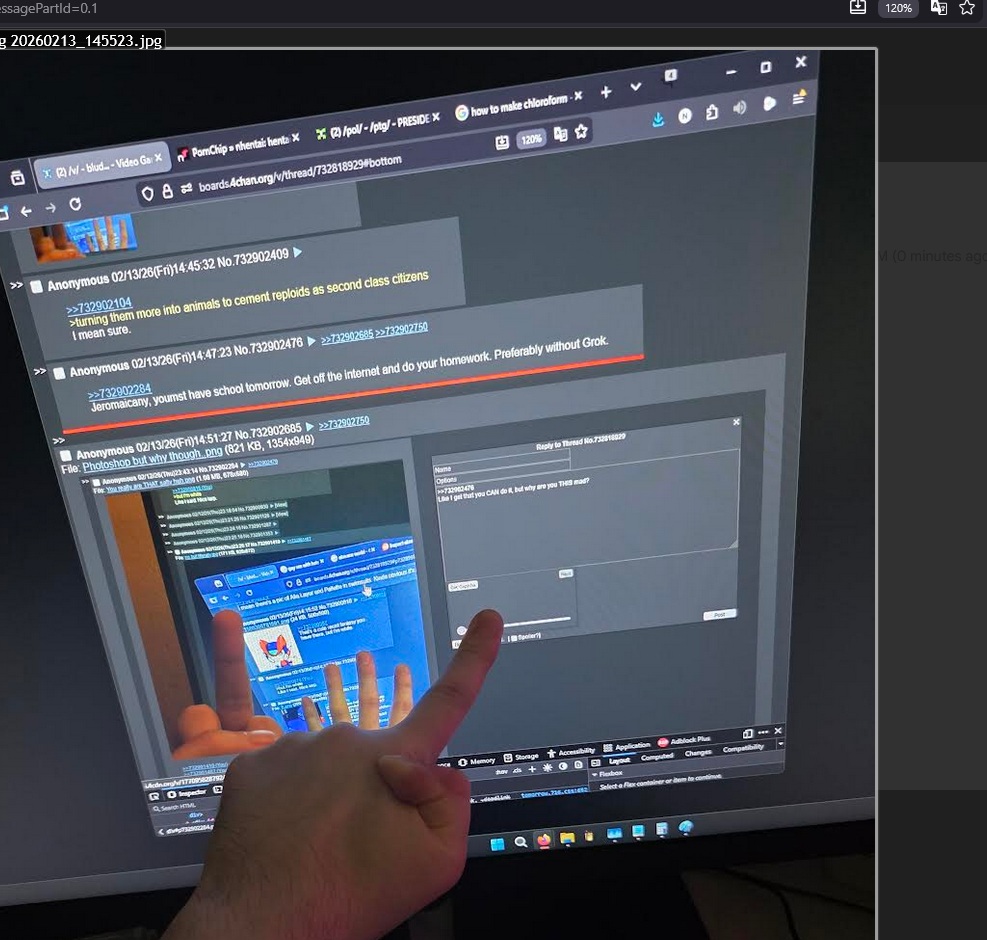Select the 20260213_145523.jpg attachment name
This screenshot has width=987, height=940.
(x=86, y=40)
